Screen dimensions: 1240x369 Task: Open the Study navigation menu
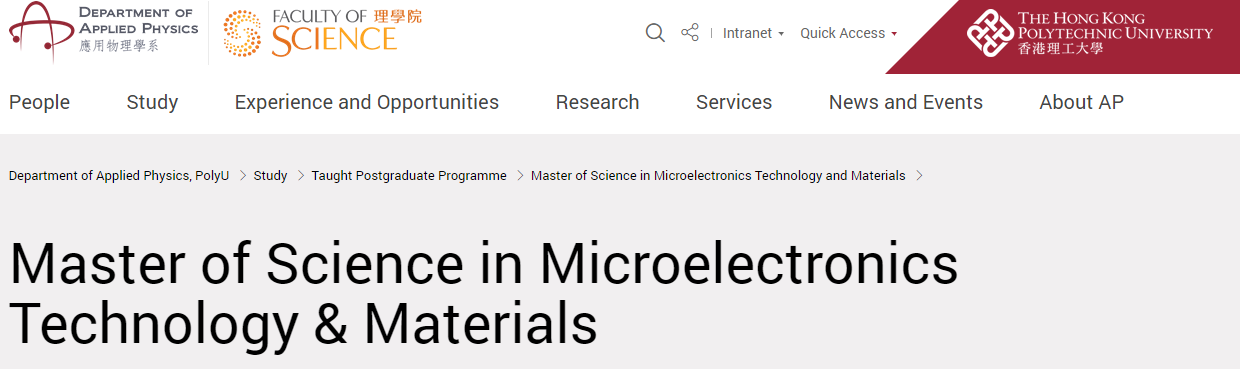[x=152, y=102]
